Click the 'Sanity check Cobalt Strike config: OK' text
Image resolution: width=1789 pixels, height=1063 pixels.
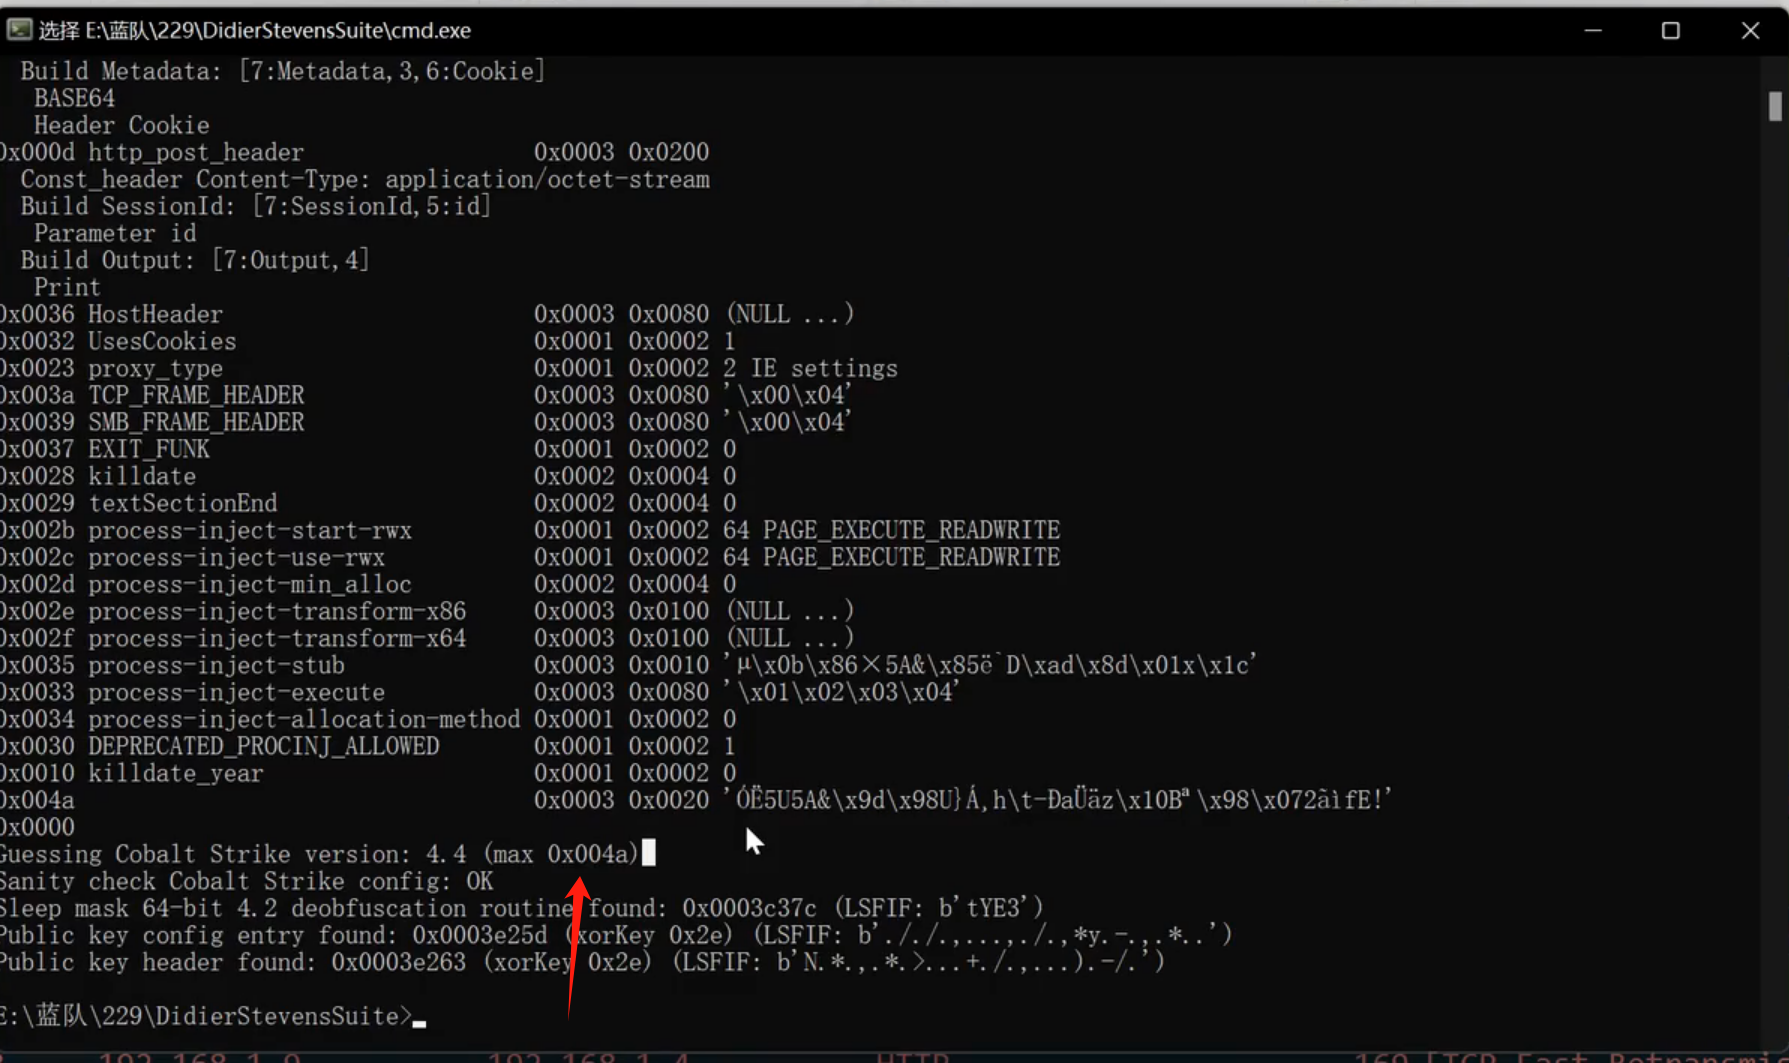(x=246, y=882)
